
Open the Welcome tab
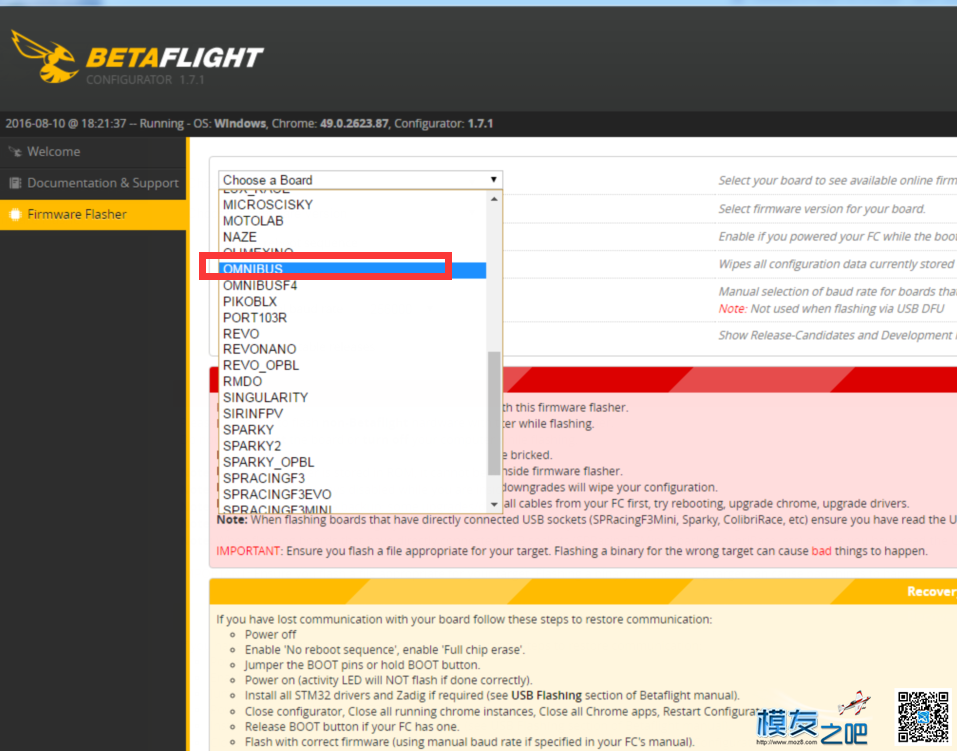pyautogui.click(x=93, y=151)
